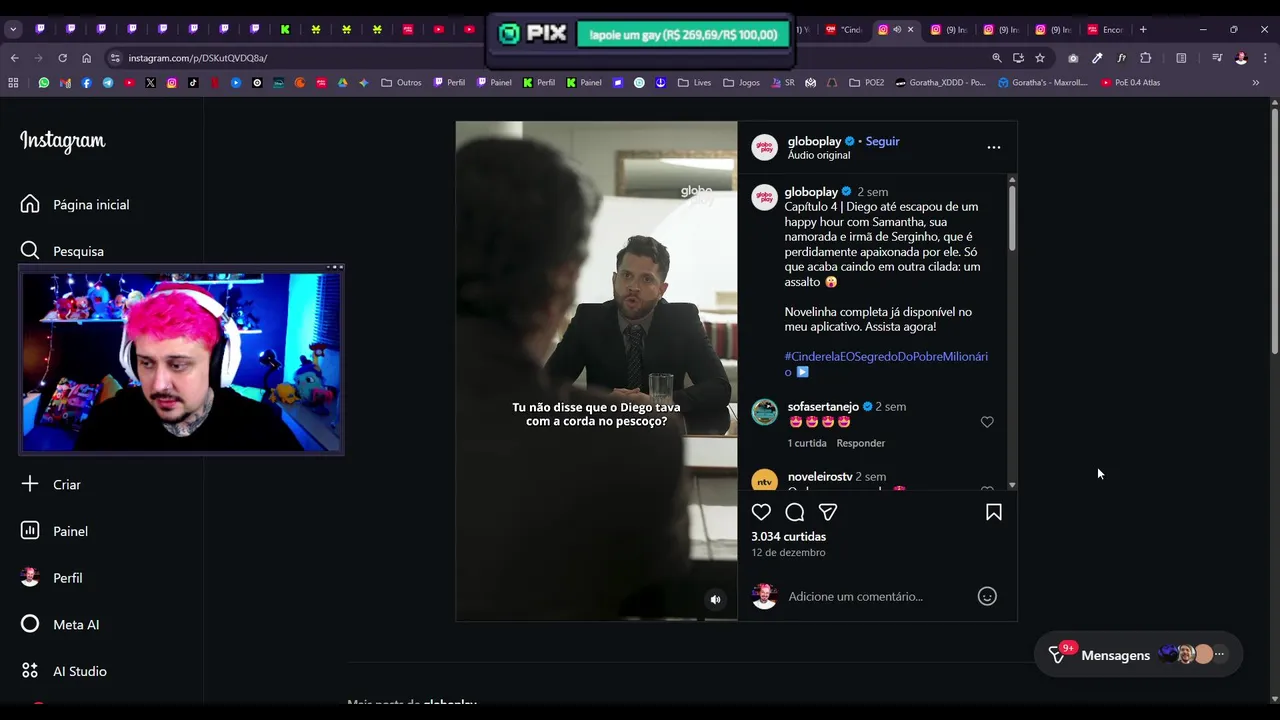Open globoplay avatar next to caption

coord(765,197)
